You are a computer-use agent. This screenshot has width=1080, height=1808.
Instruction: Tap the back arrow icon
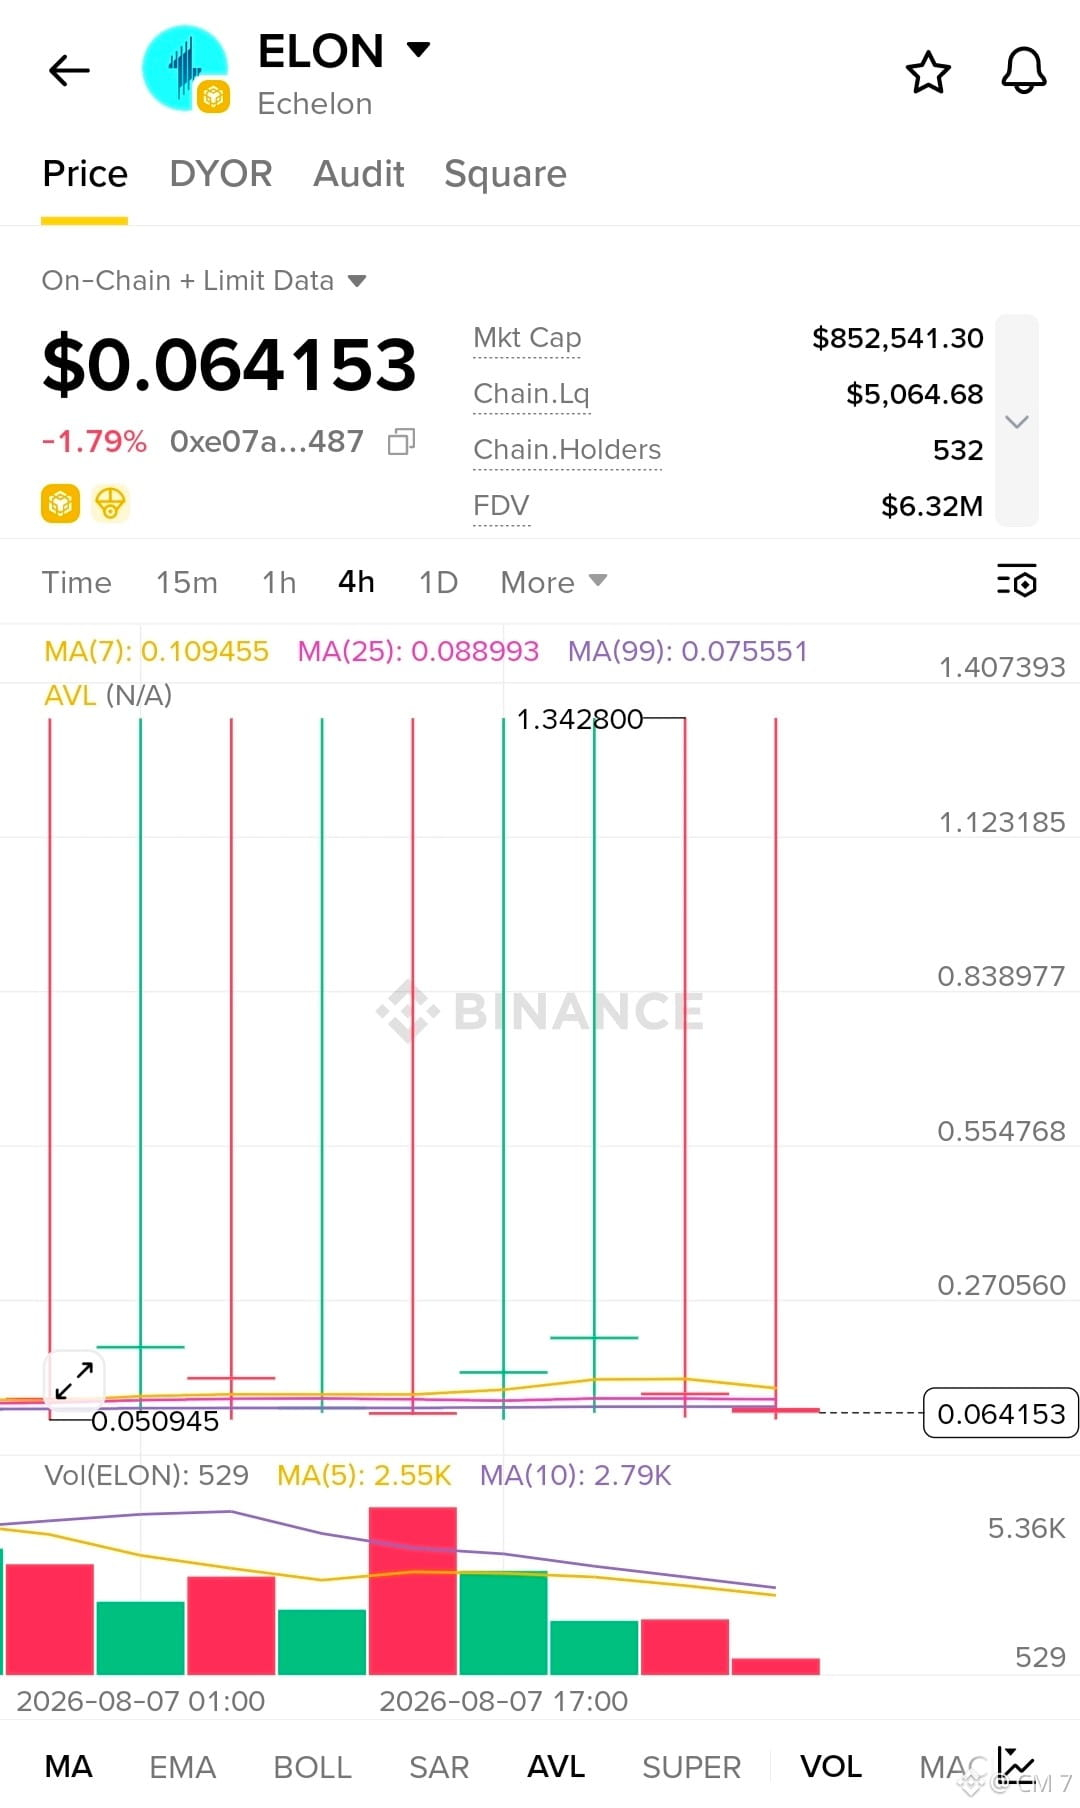tap(69, 71)
